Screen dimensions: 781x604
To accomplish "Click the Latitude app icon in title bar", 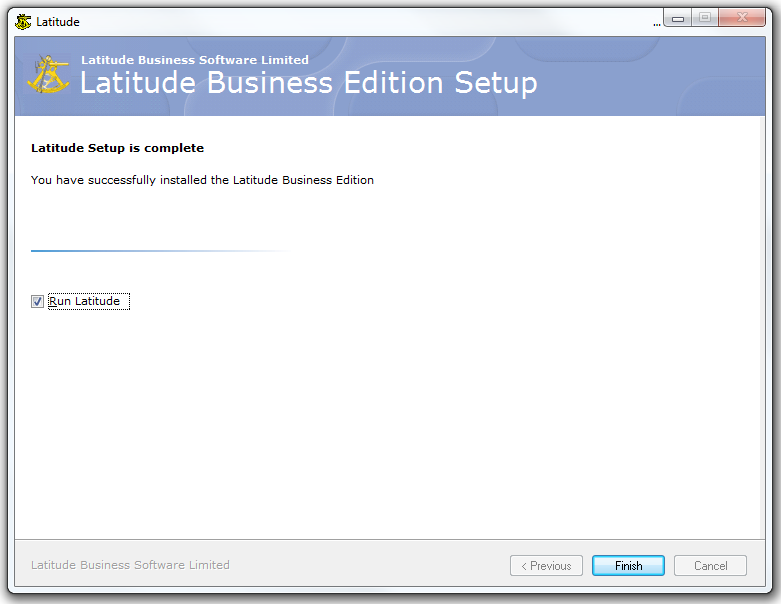I will pos(23,21).
